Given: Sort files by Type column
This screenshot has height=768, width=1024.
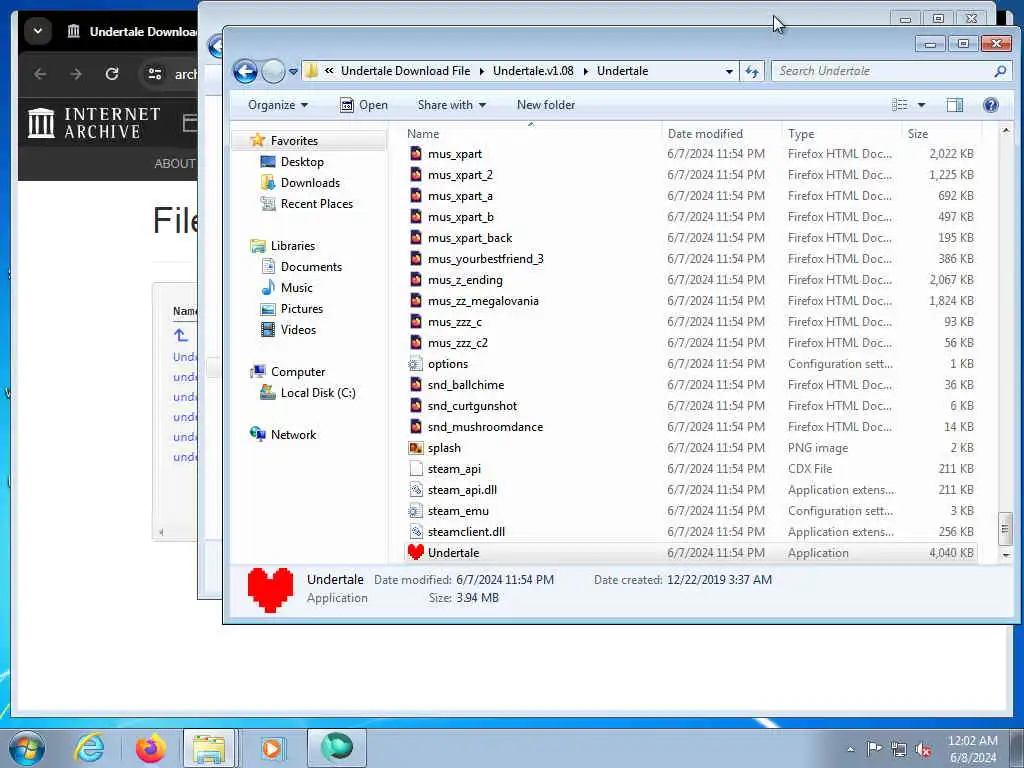Looking at the screenshot, I should coord(801,134).
